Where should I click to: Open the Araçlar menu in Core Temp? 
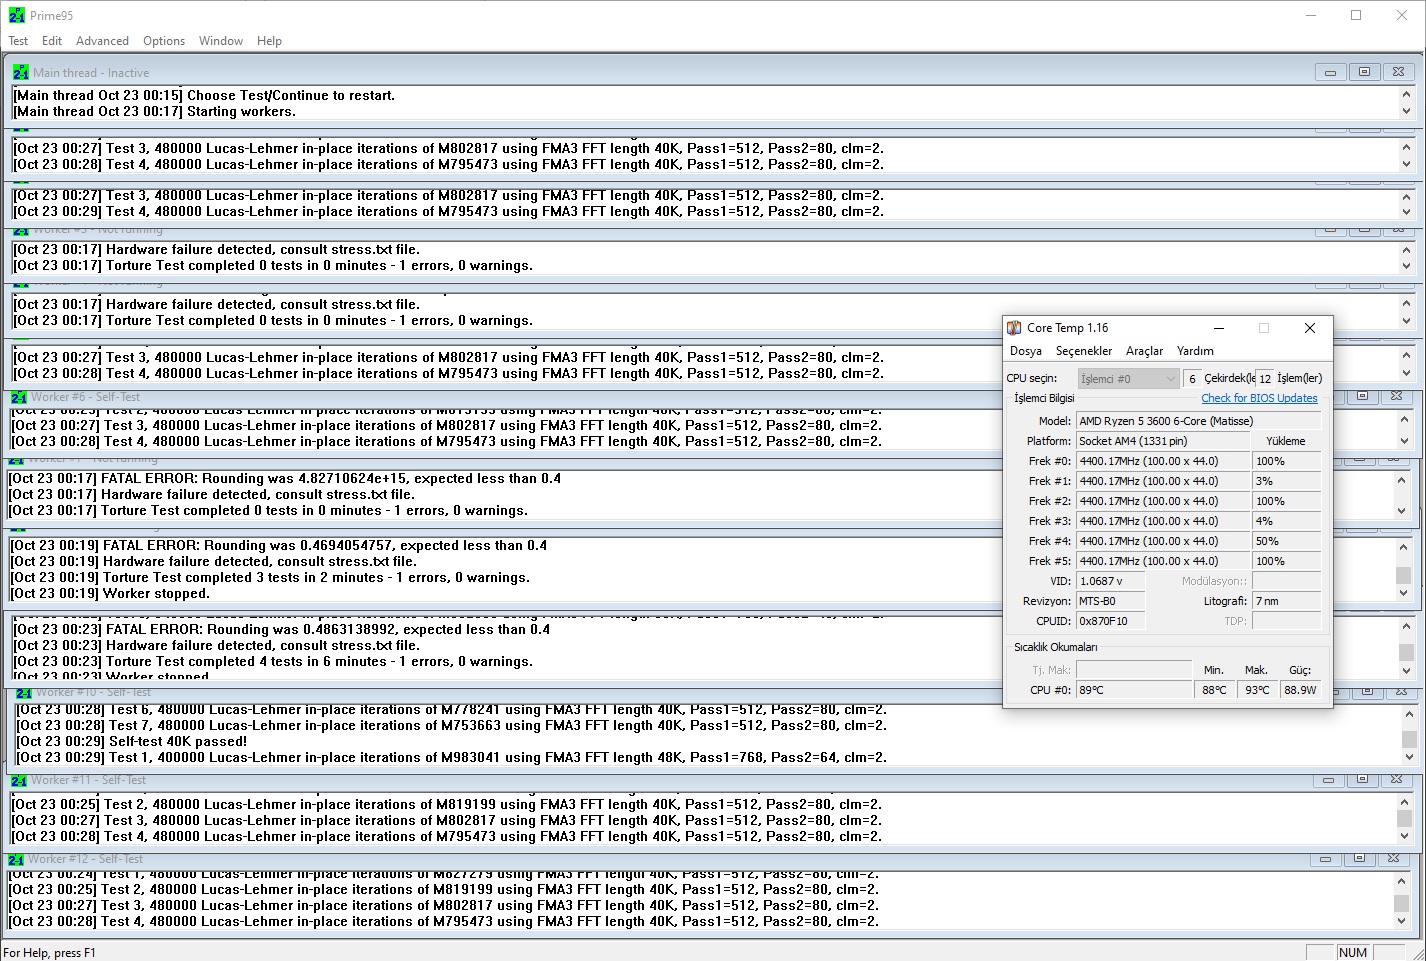point(1144,351)
